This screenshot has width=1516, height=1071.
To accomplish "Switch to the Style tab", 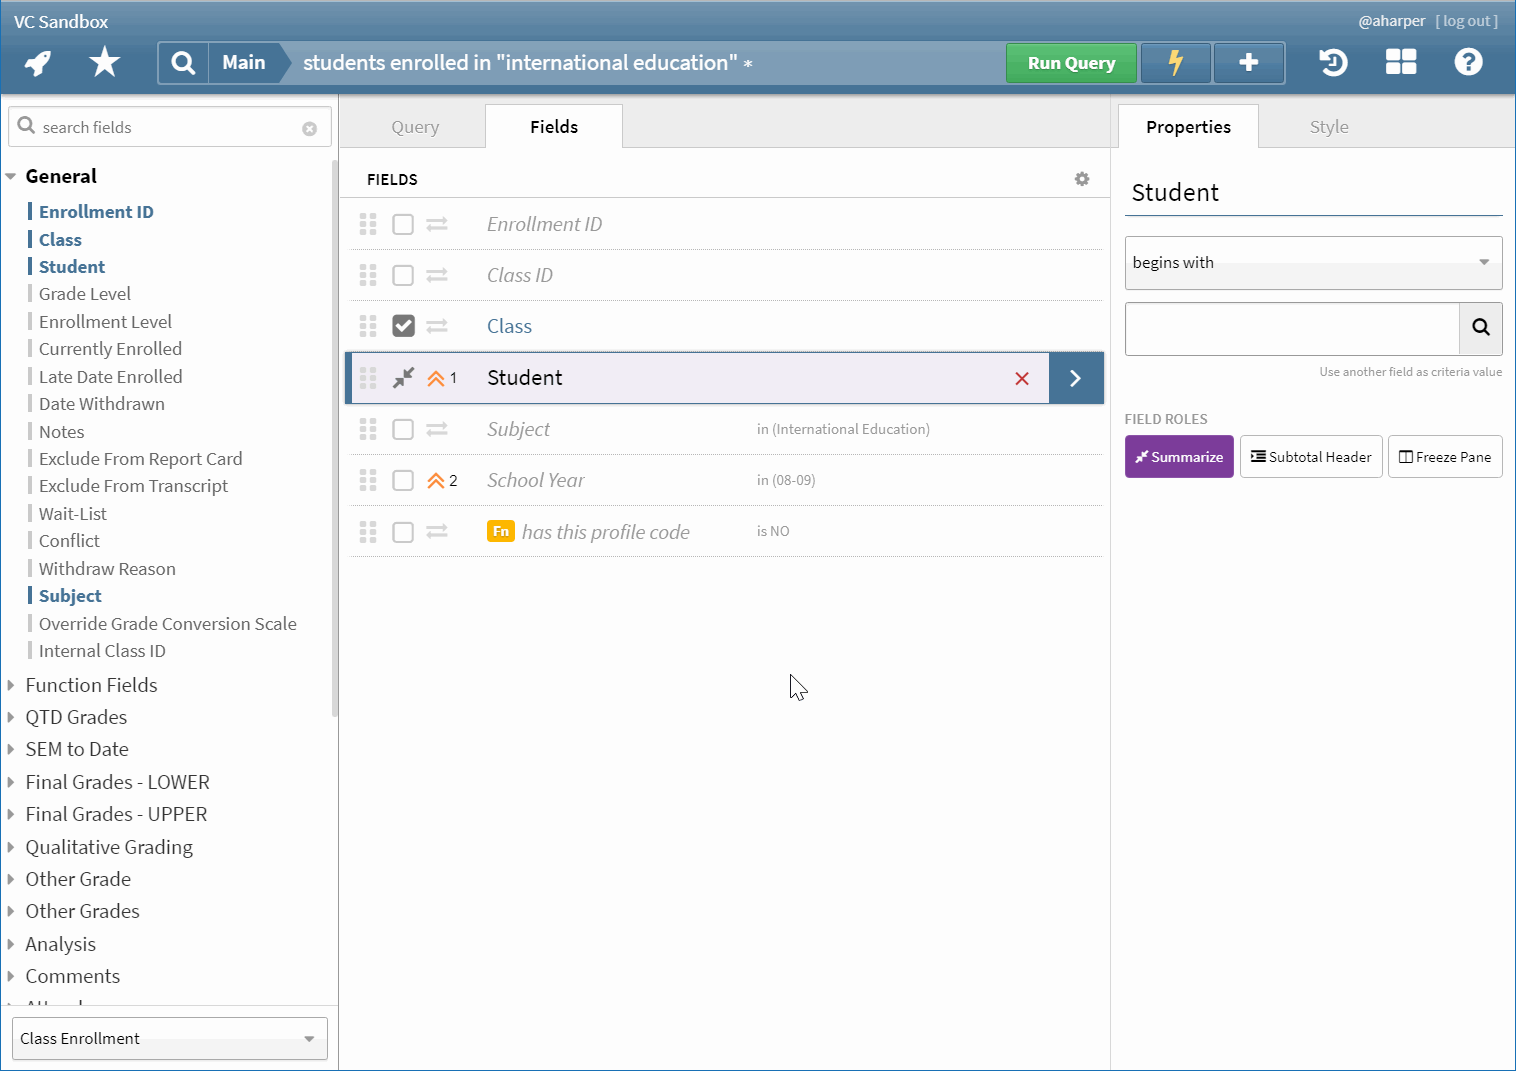I will tap(1328, 127).
